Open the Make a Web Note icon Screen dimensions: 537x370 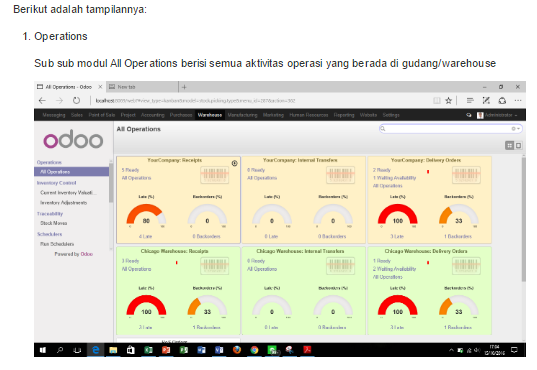click(x=486, y=100)
